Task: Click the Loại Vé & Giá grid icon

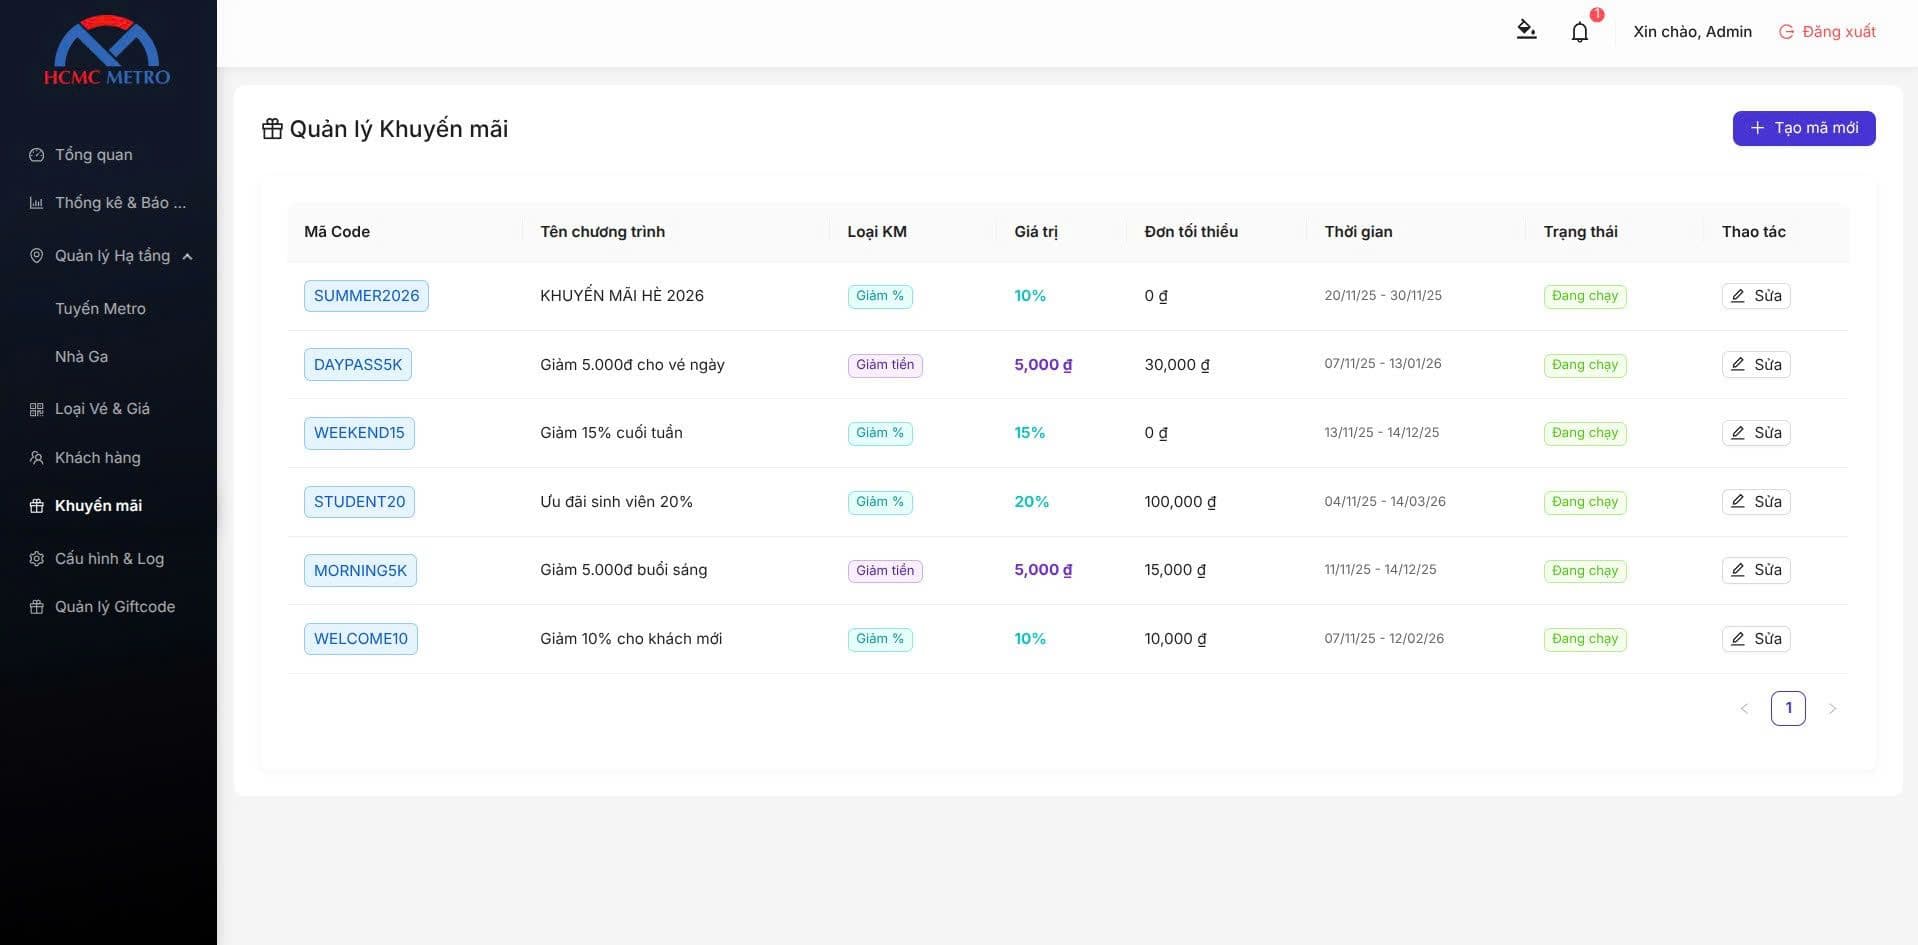Action: (37, 409)
